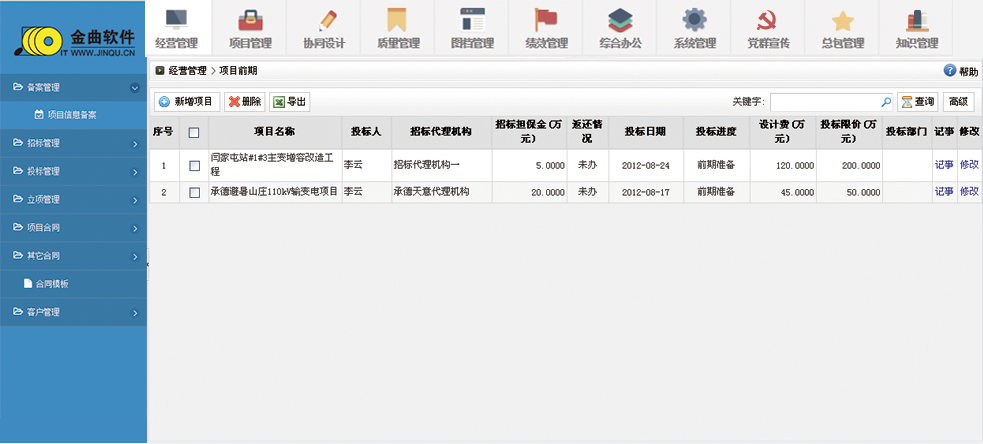Click the 新增项目 button
Image resolution: width=983 pixels, height=444 pixels.
tap(186, 101)
